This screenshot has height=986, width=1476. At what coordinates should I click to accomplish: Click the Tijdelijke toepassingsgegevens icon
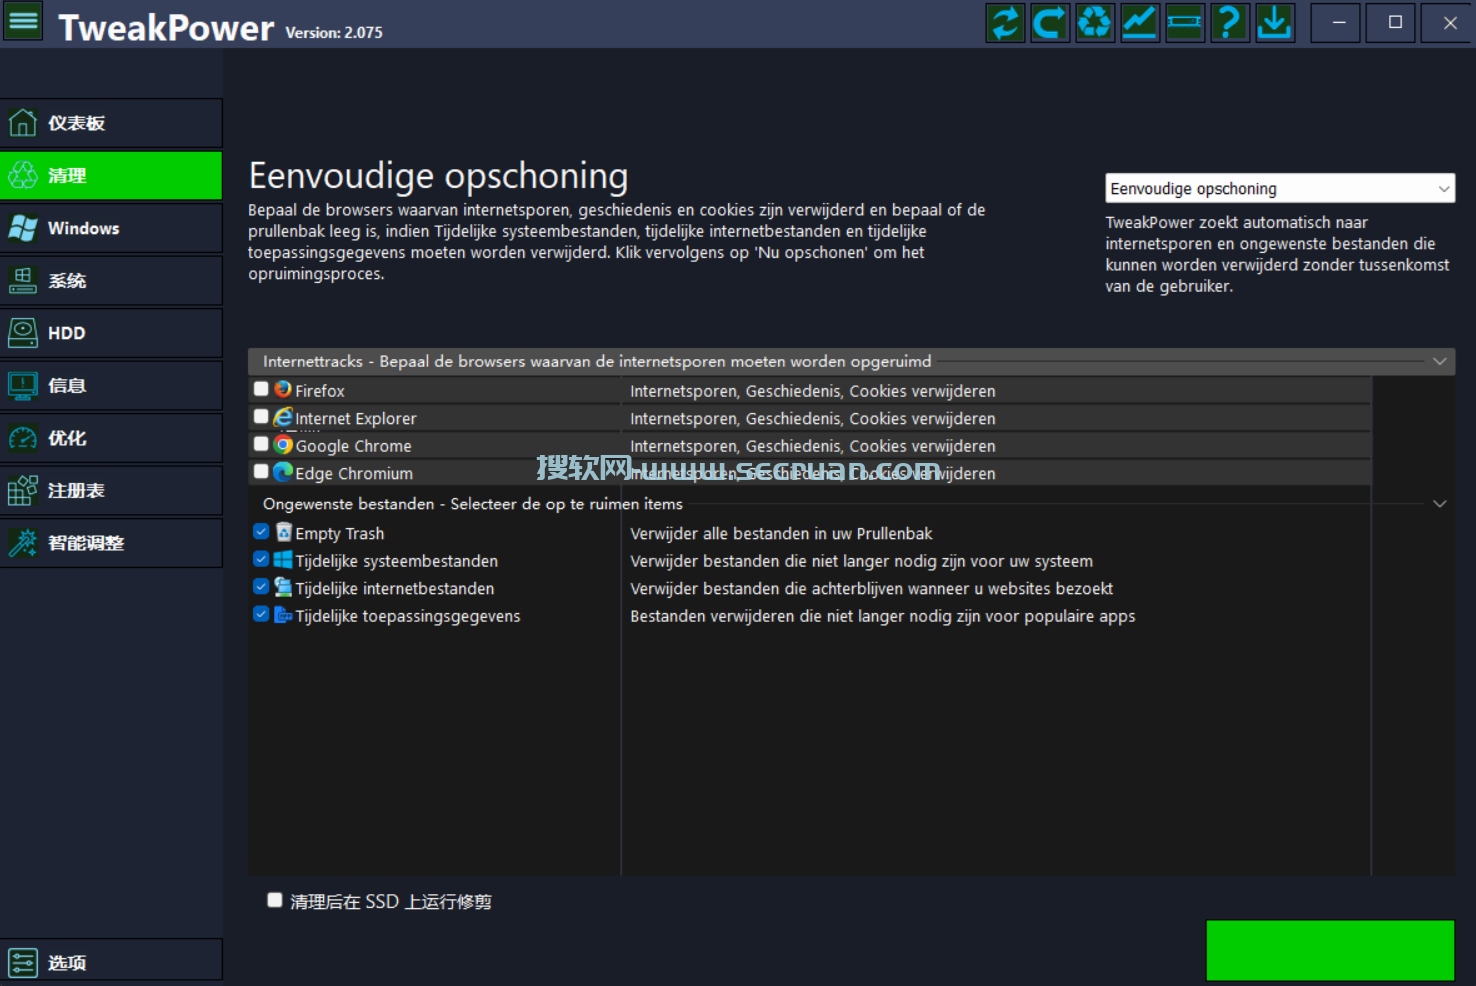(x=283, y=614)
